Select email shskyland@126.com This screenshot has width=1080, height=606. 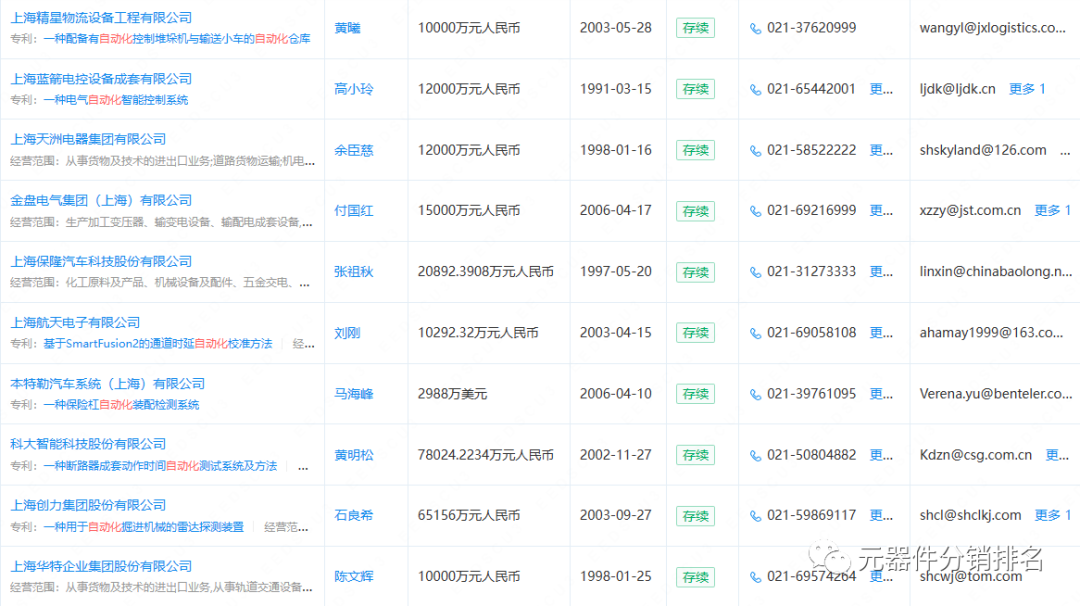pyautogui.click(x=983, y=150)
